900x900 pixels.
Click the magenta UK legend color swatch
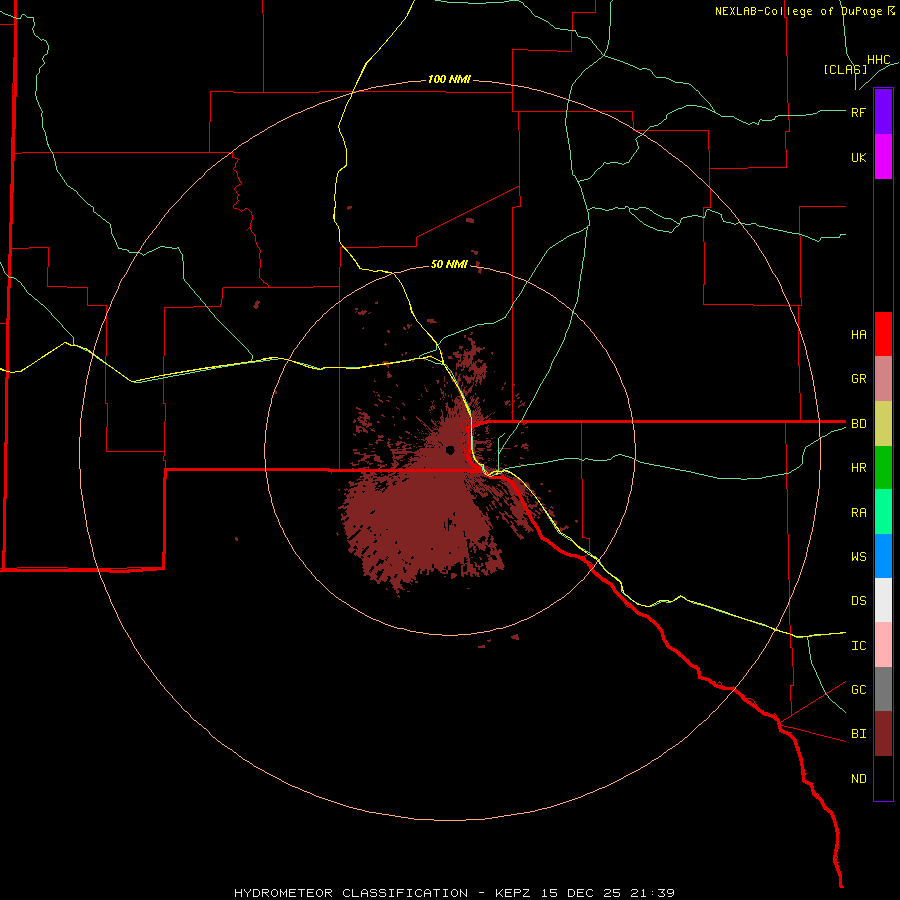(883, 157)
